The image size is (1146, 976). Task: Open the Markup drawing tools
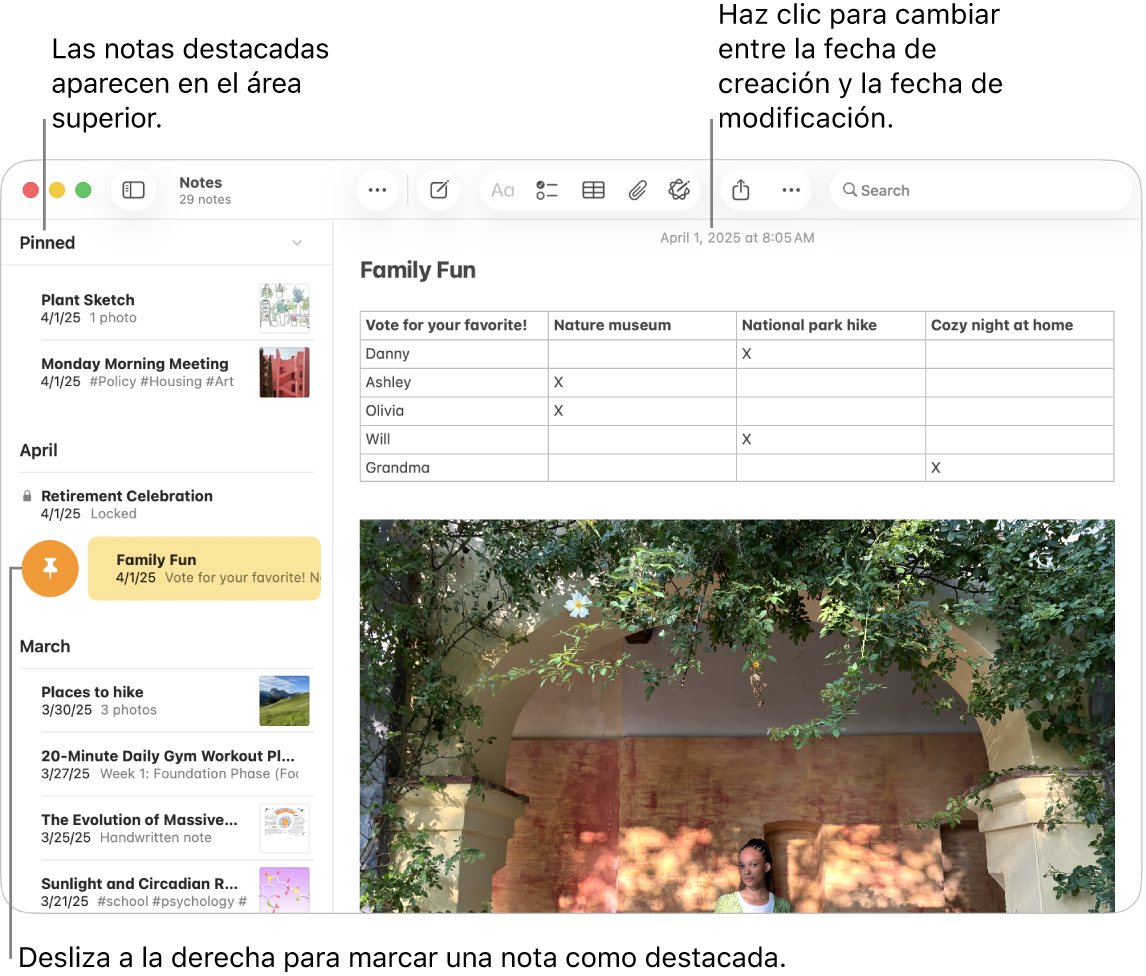pyautogui.click(x=680, y=189)
